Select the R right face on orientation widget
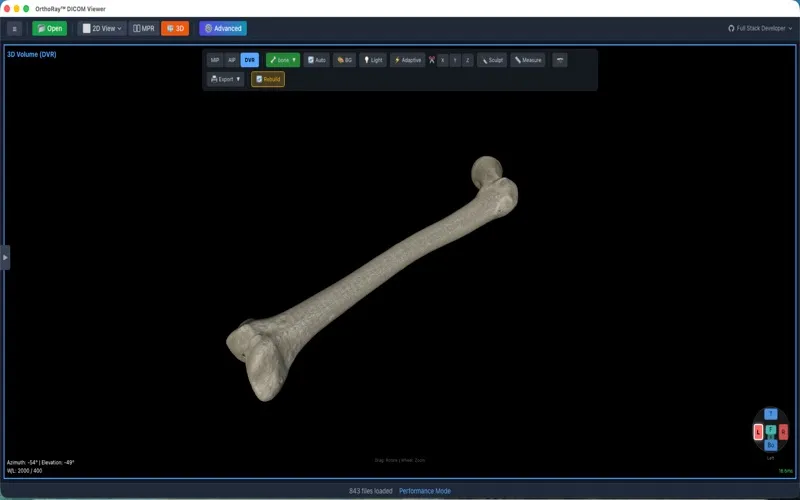Image resolution: width=800 pixels, height=500 pixels. tap(783, 432)
